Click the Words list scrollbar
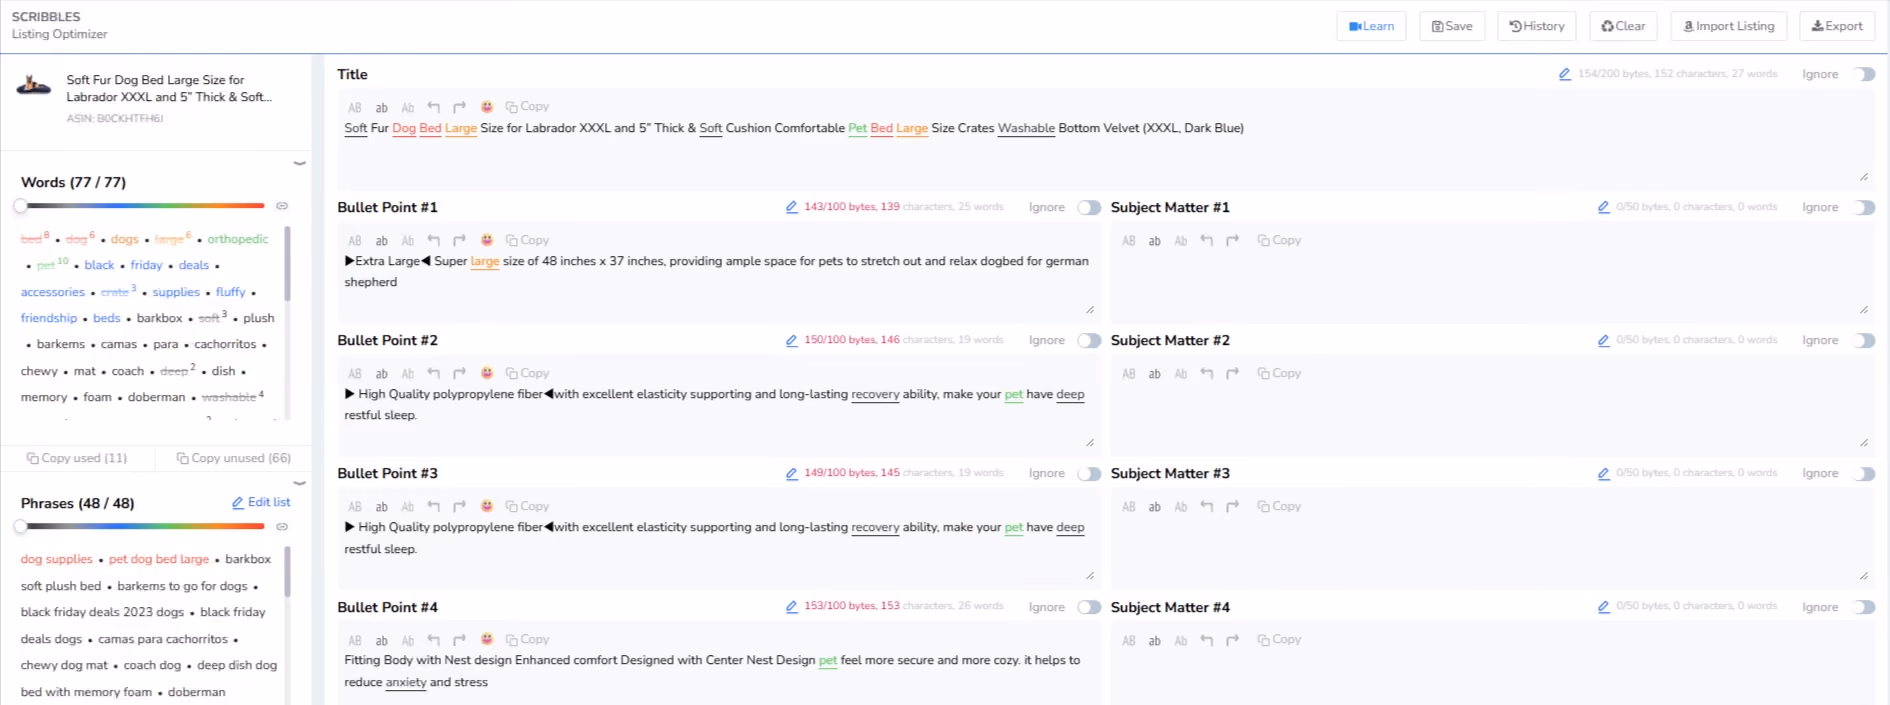This screenshot has width=1890, height=705. tap(288, 263)
